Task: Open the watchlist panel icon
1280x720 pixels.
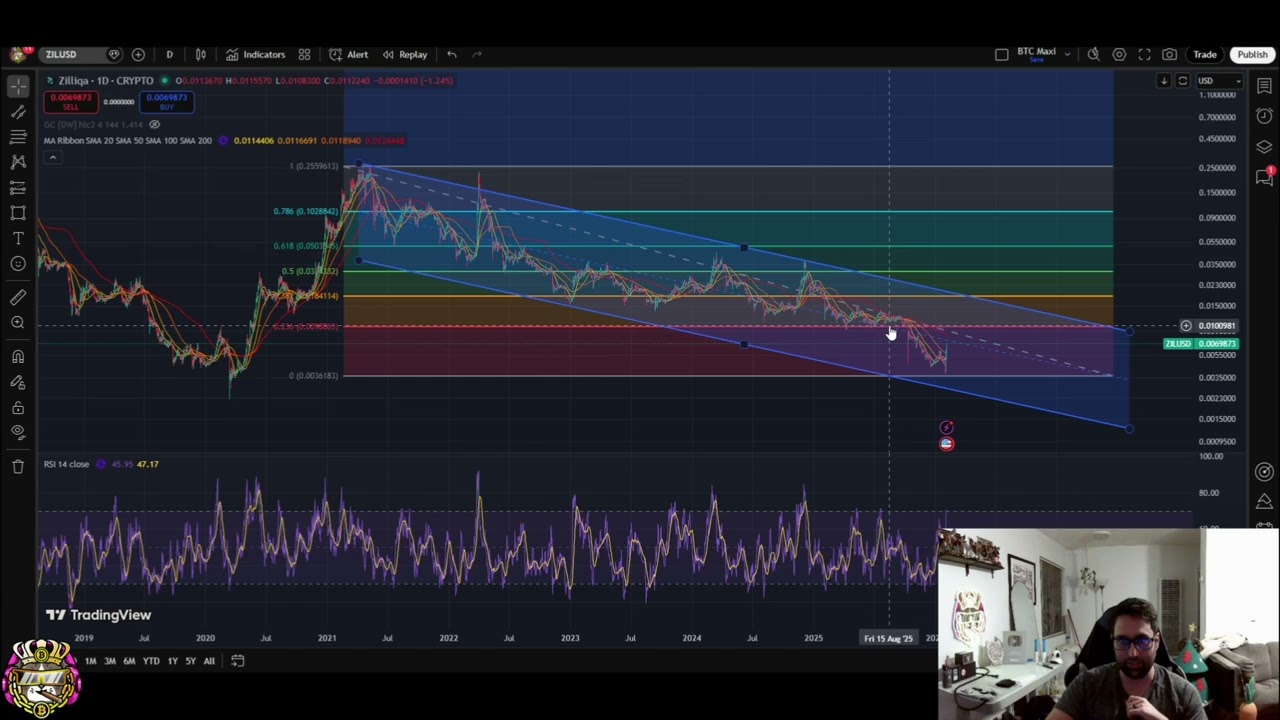Action: (x=1264, y=87)
